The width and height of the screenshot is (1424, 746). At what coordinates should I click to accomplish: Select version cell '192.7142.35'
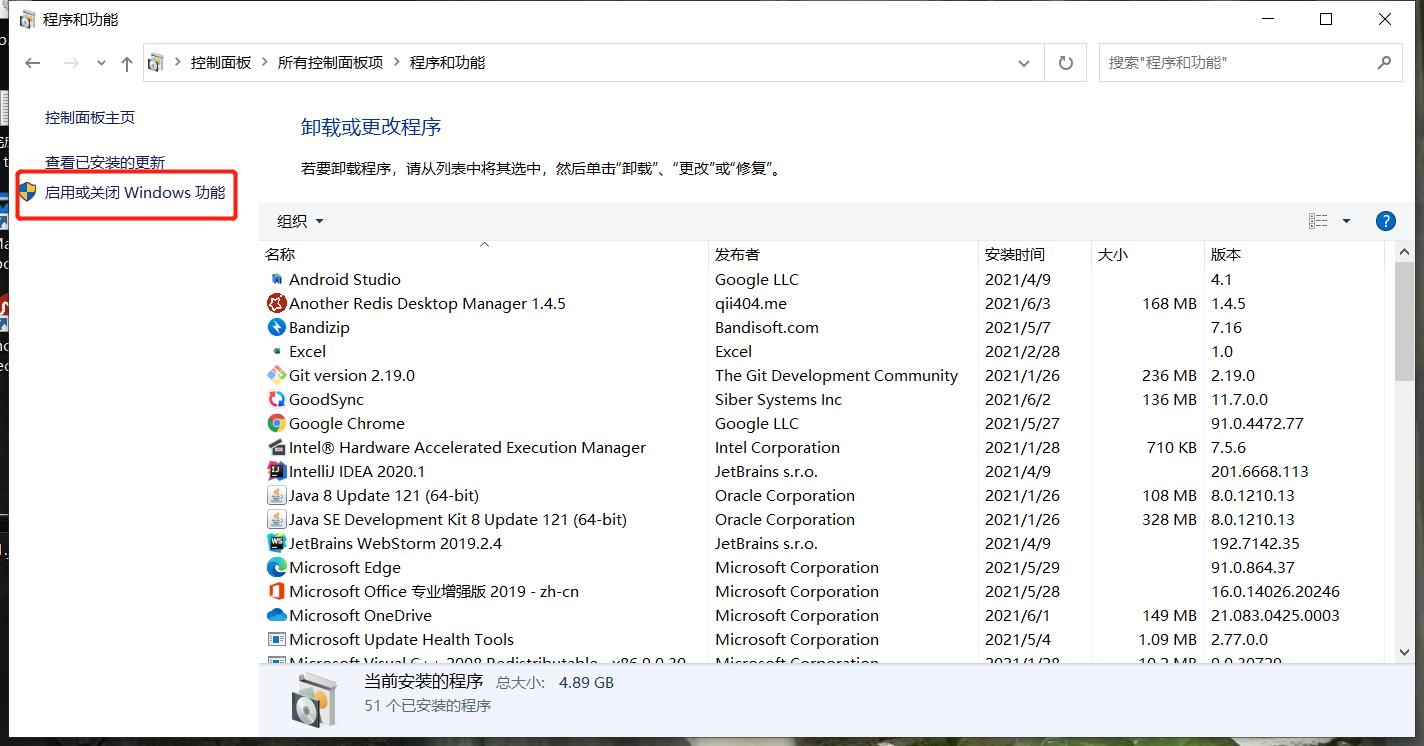[x=1255, y=543]
